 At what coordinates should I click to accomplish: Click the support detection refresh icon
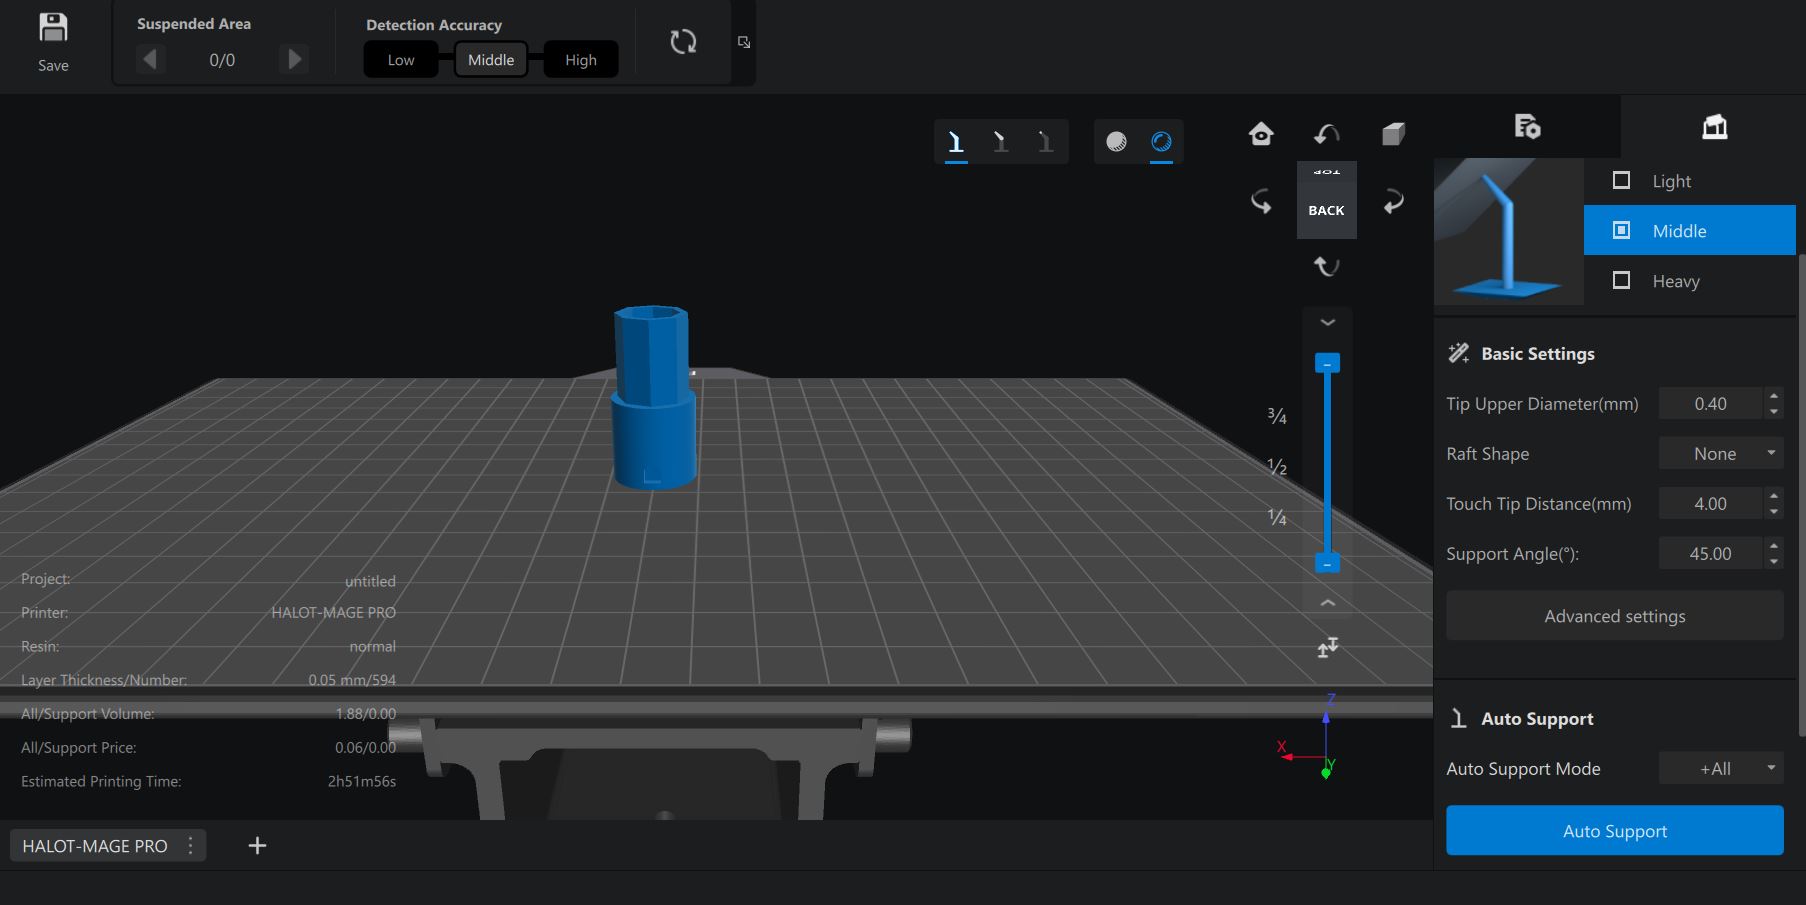point(683,42)
